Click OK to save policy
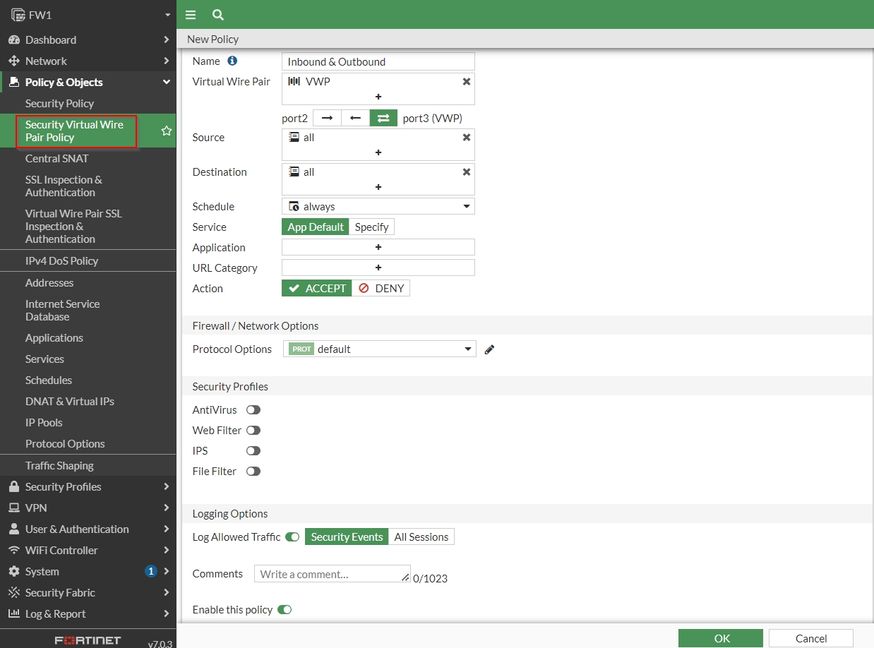This screenshot has height=648, width=874. (x=721, y=639)
